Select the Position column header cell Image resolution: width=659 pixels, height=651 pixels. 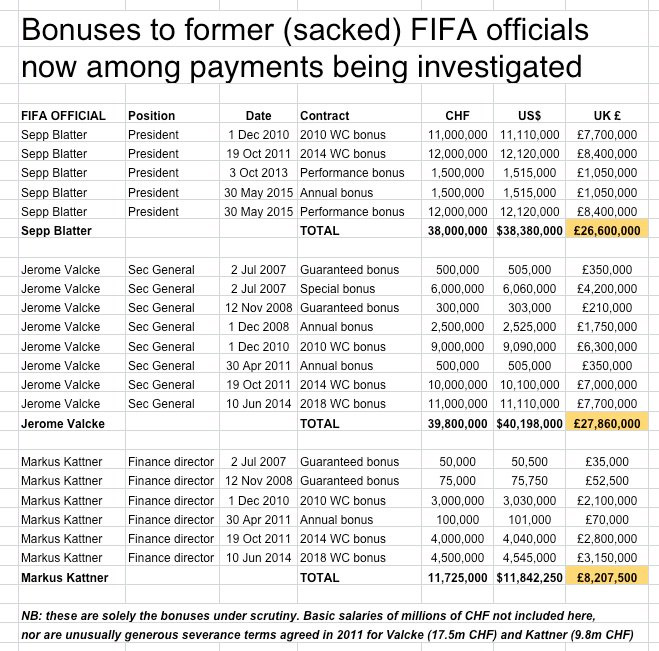coord(152,115)
